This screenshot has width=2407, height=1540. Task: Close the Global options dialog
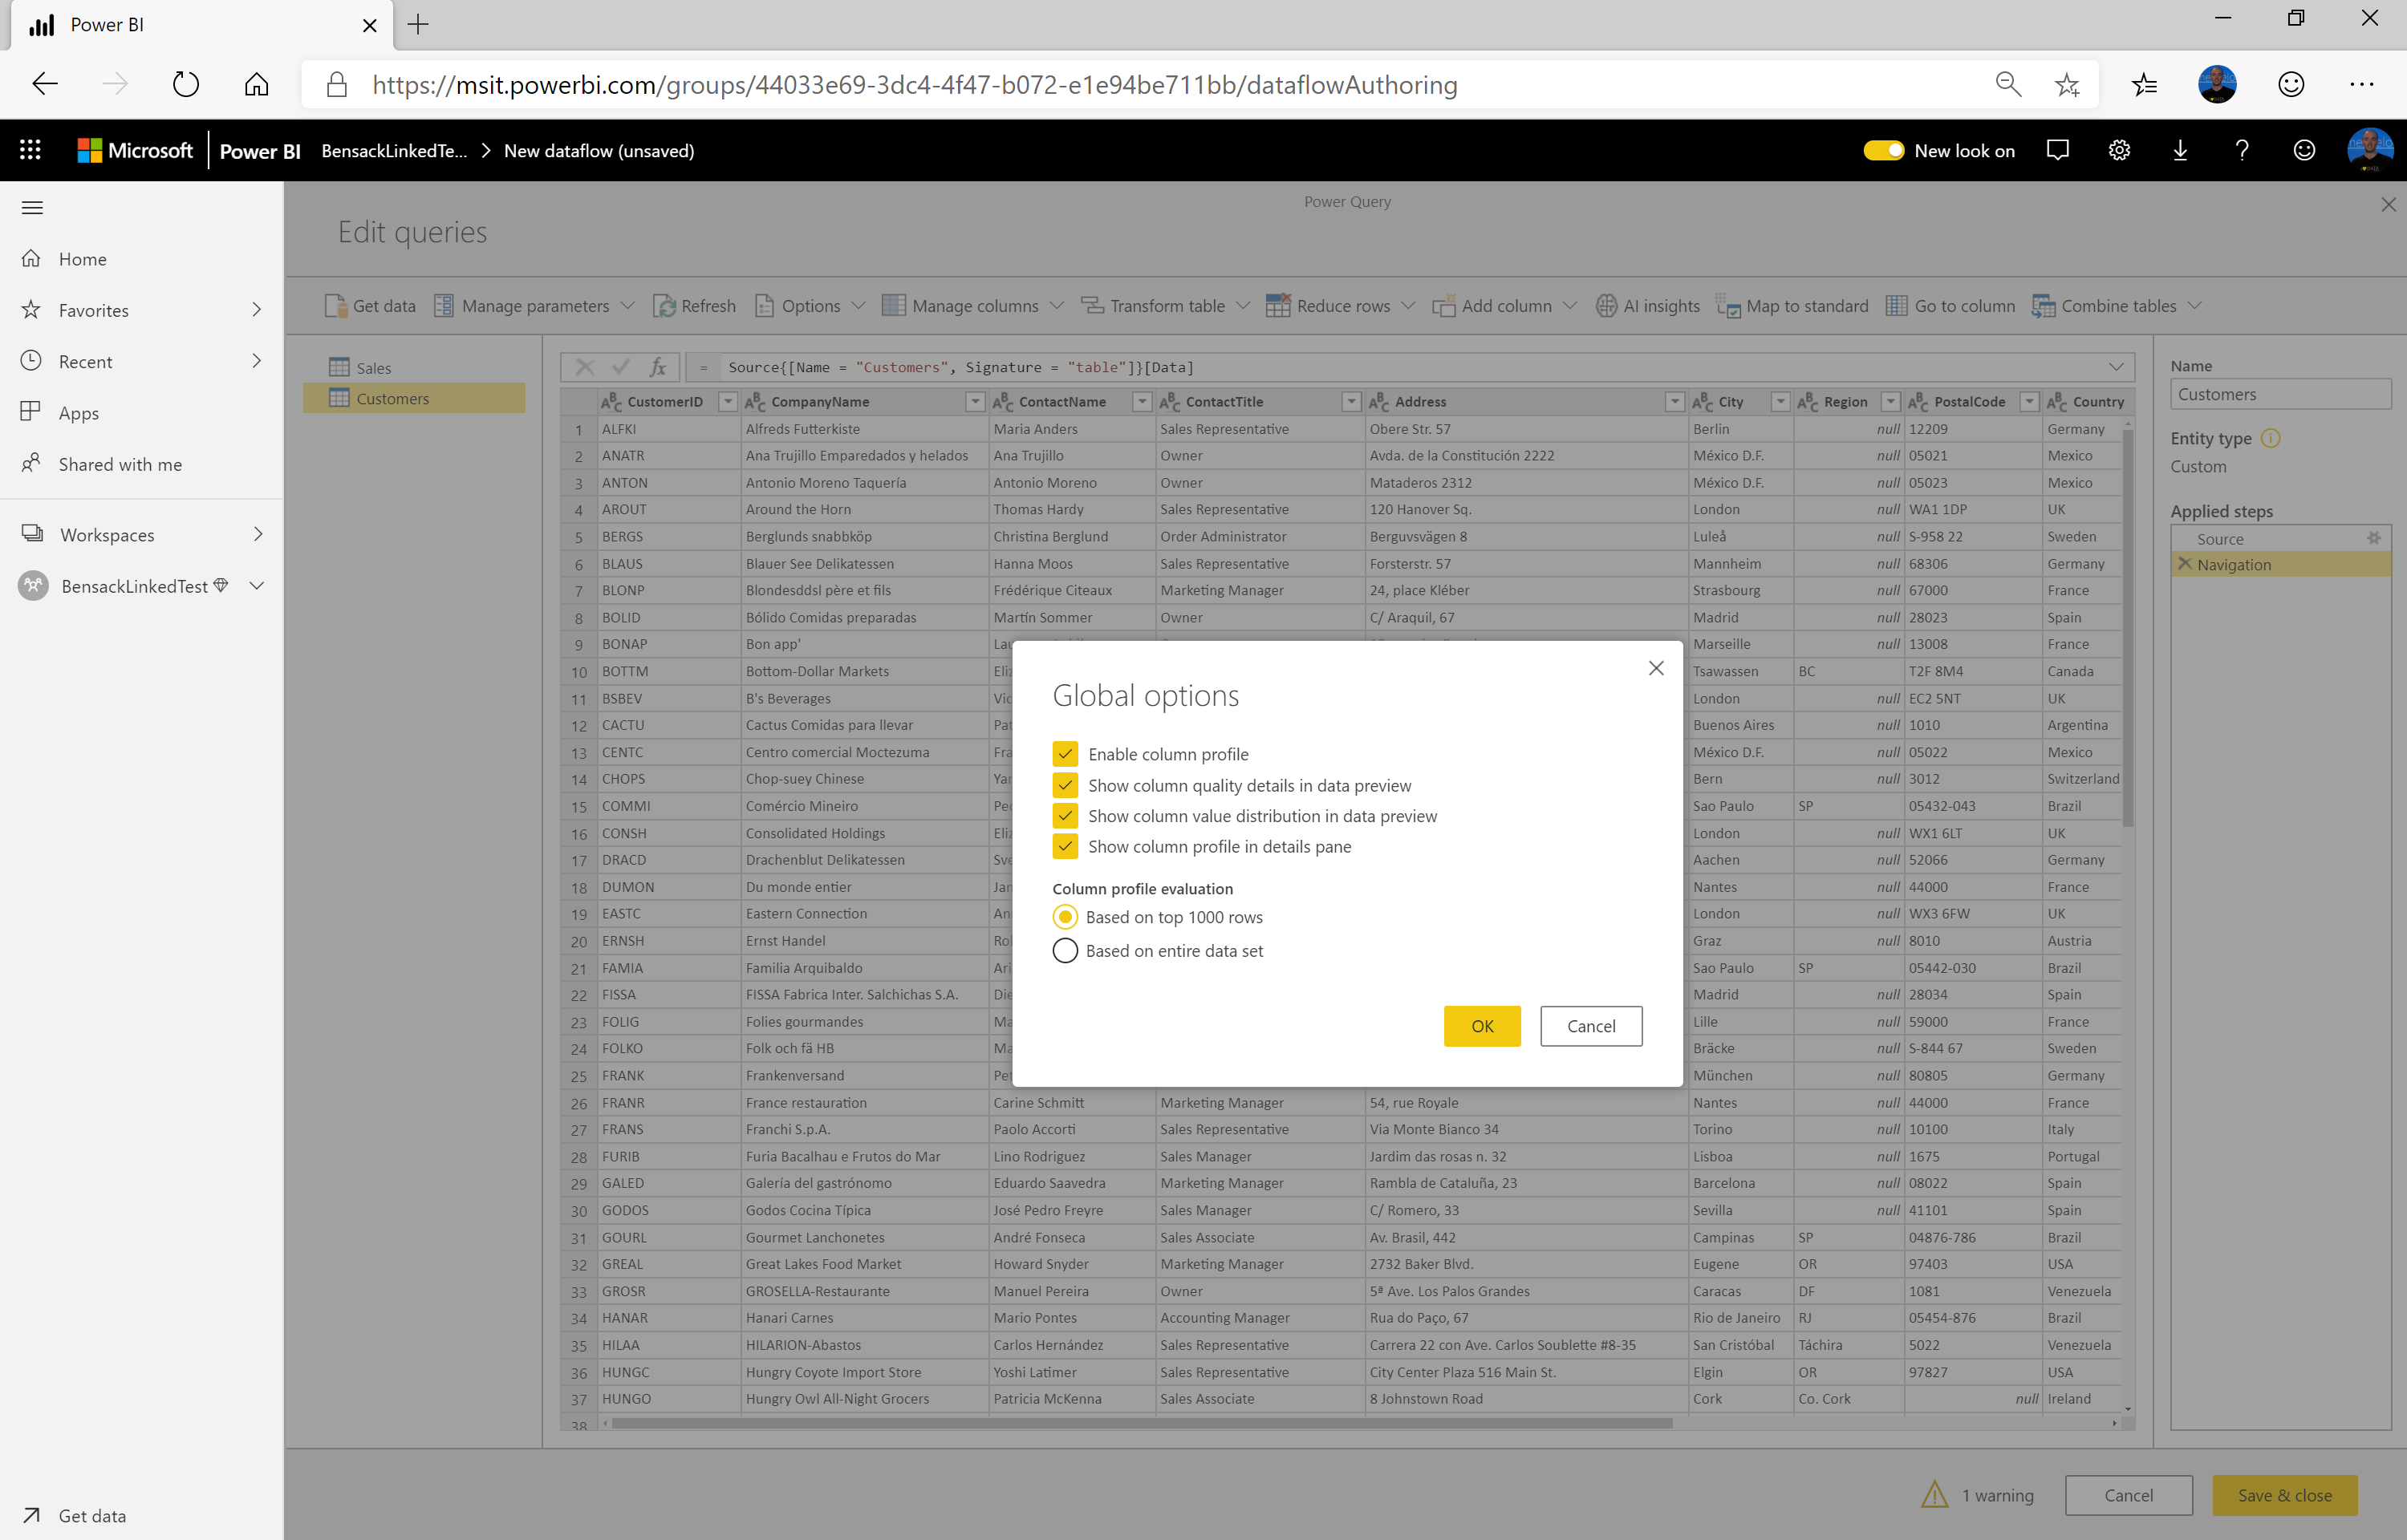(1656, 668)
